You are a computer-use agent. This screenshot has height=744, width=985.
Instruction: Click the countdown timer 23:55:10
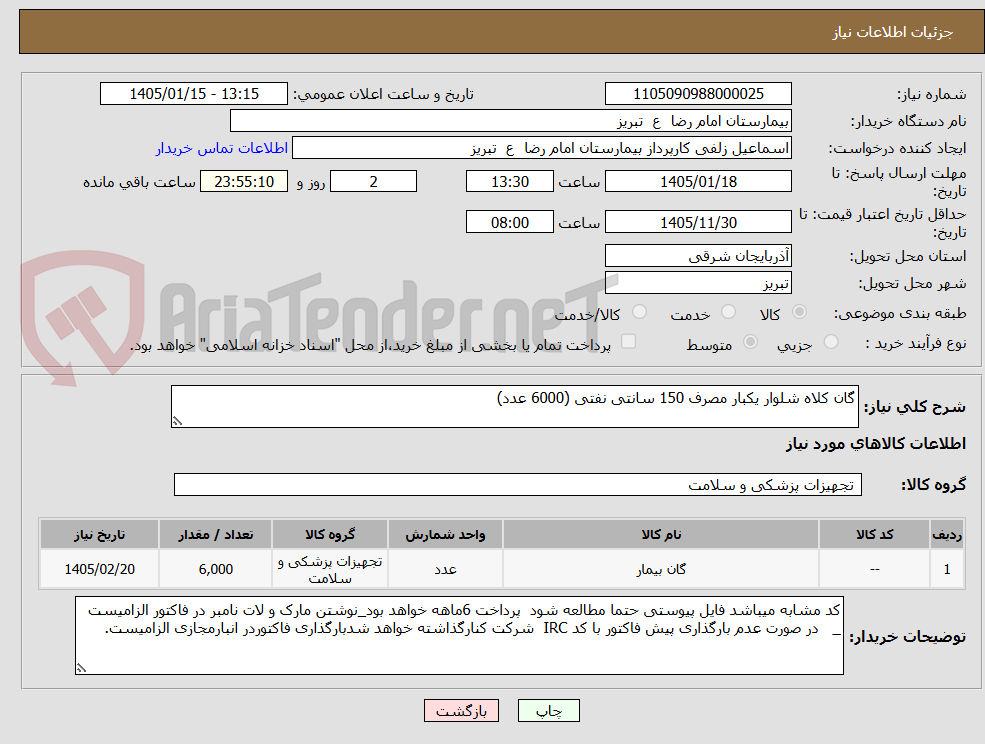[x=244, y=182]
